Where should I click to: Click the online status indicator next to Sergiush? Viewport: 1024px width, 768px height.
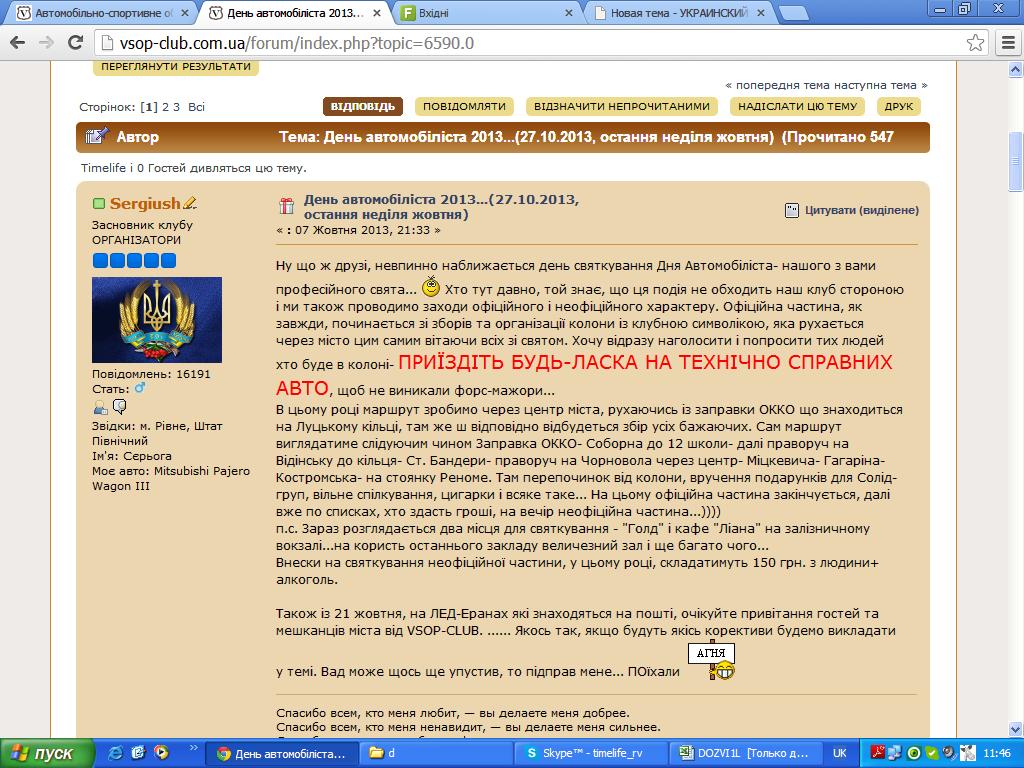tap(99, 204)
